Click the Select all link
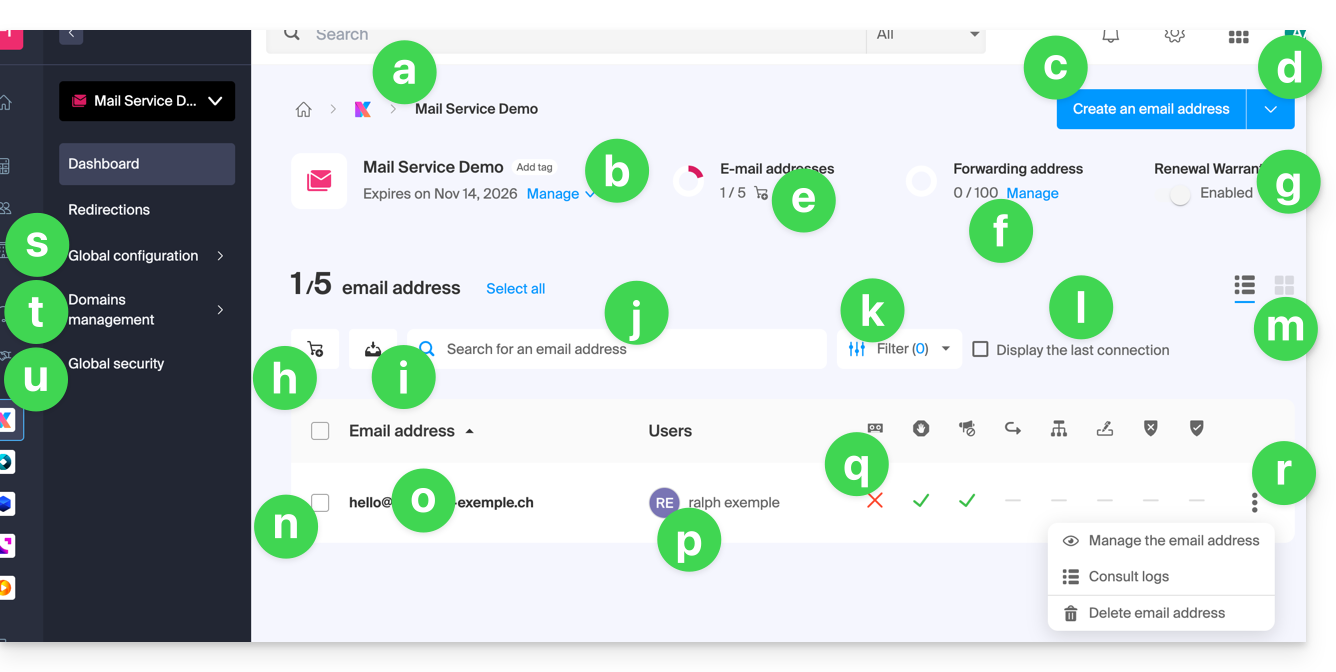This screenshot has height=672, width=1336. pyautogui.click(x=515, y=289)
